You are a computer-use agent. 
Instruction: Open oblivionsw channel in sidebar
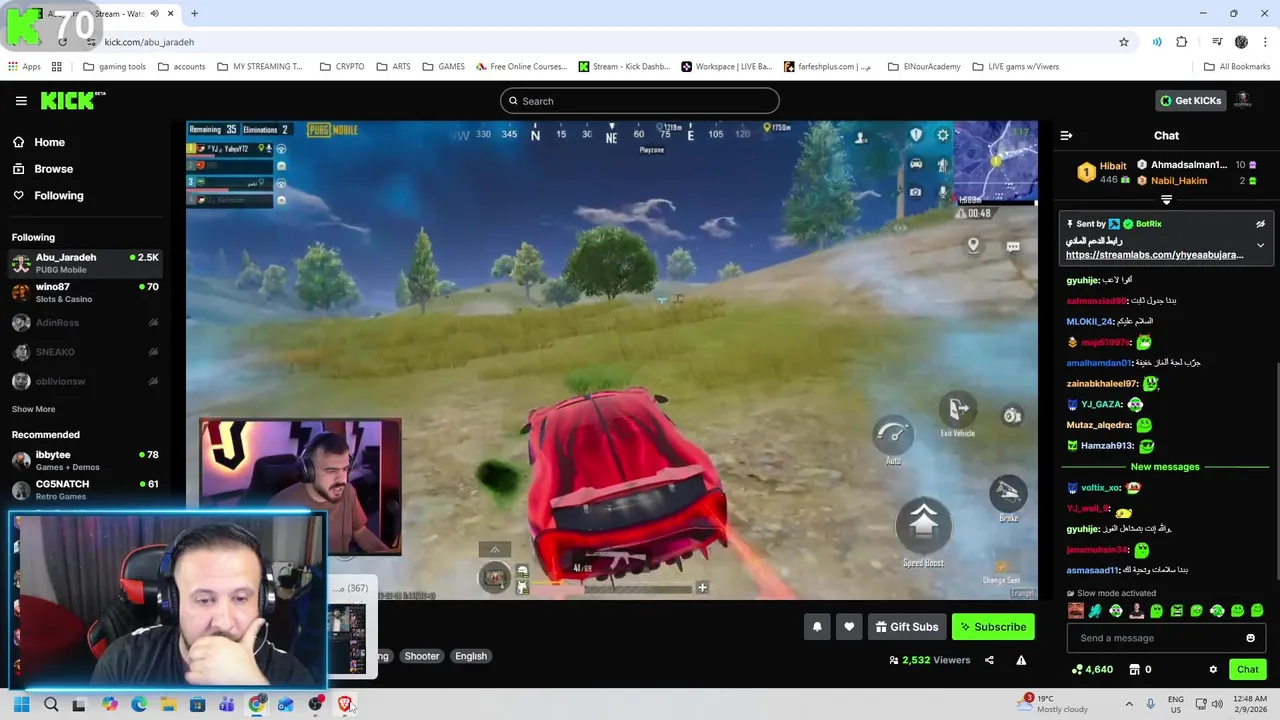[85, 381]
